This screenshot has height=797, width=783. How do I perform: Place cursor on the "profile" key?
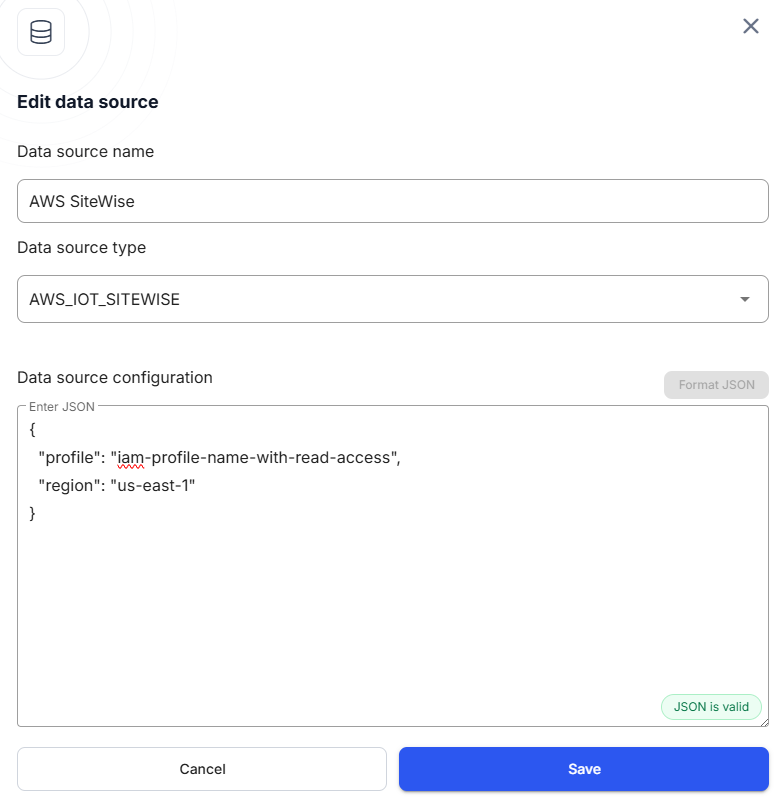click(x=71, y=458)
